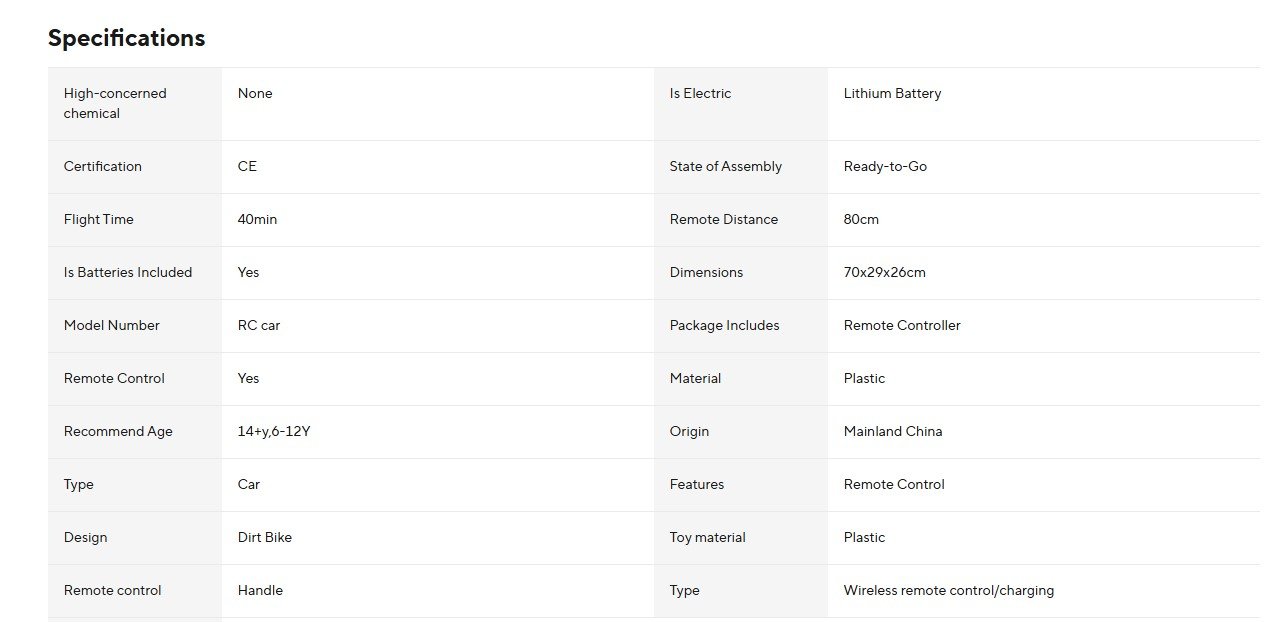The image size is (1279, 622).
Task: Click the Specifications heading
Action: (126, 38)
